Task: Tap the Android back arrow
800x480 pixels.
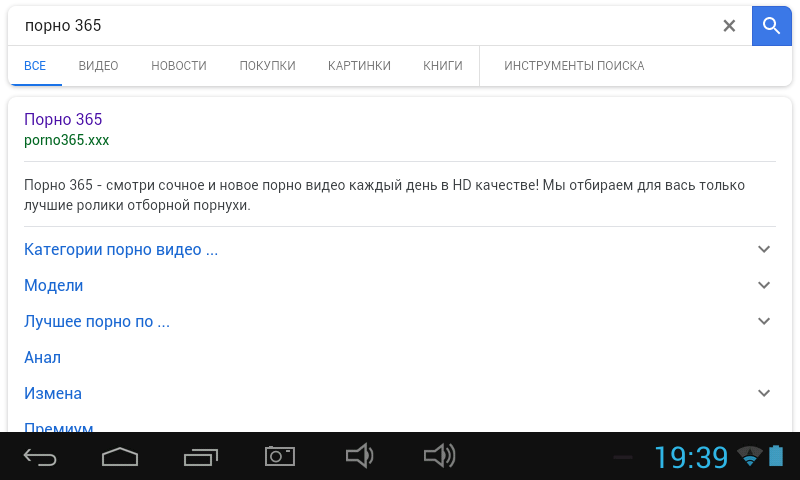Action: tap(40, 457)
